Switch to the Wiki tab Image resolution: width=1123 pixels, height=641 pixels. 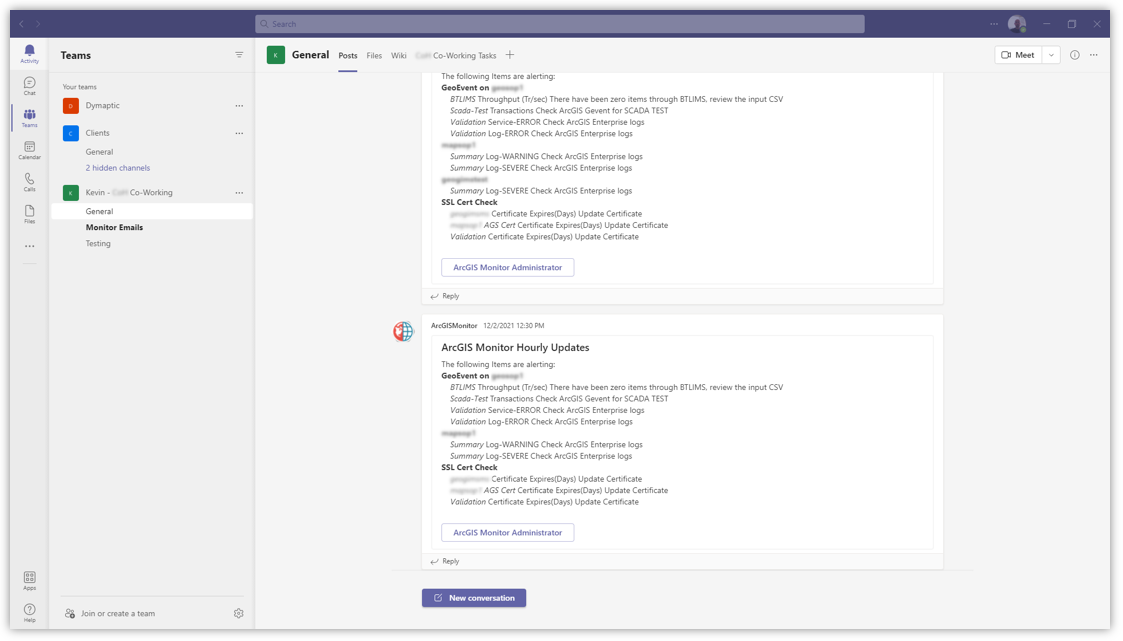[x=399, y=56]
